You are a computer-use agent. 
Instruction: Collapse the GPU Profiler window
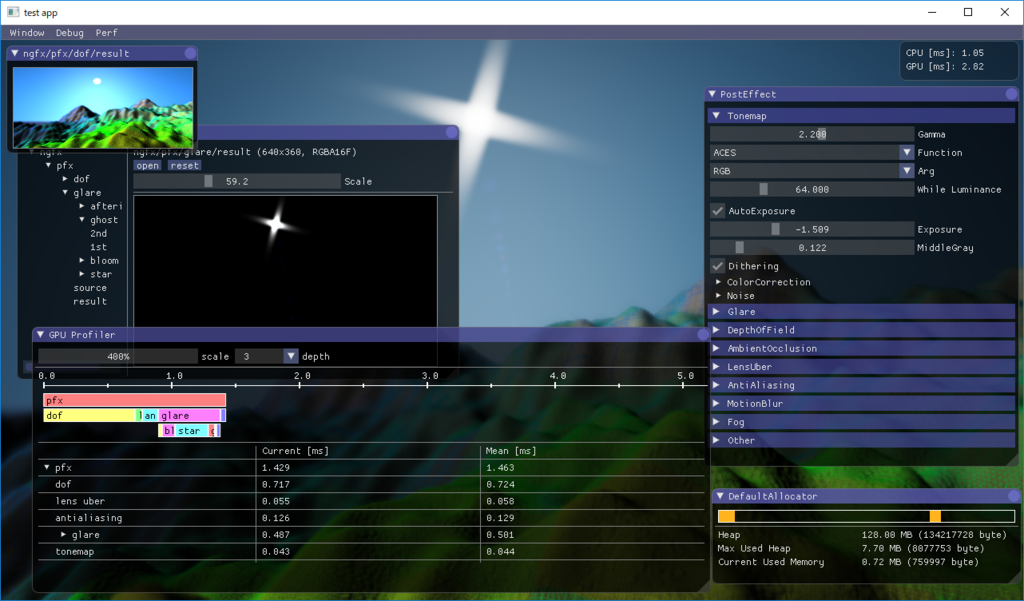coord(40,334)
